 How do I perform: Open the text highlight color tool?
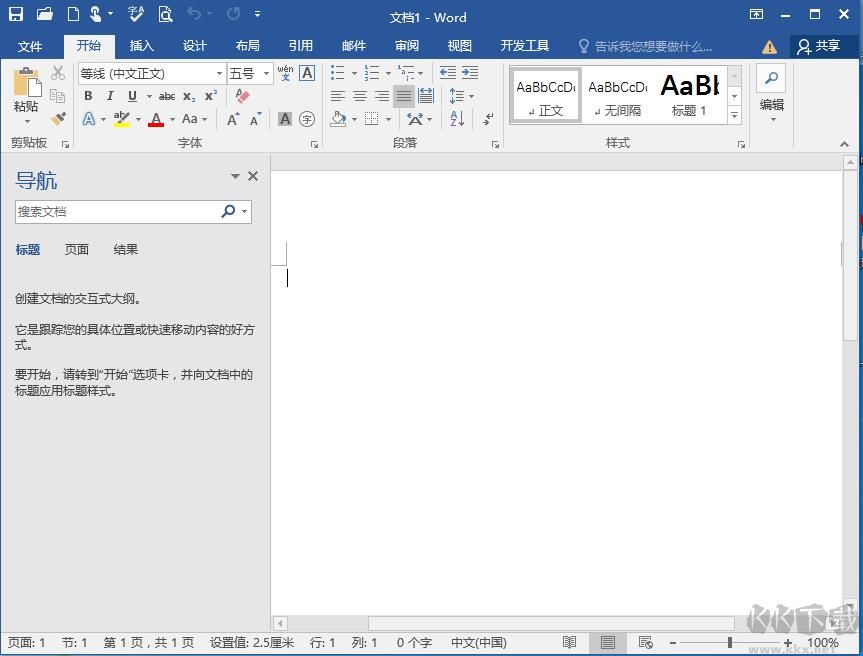pos(119,119)
